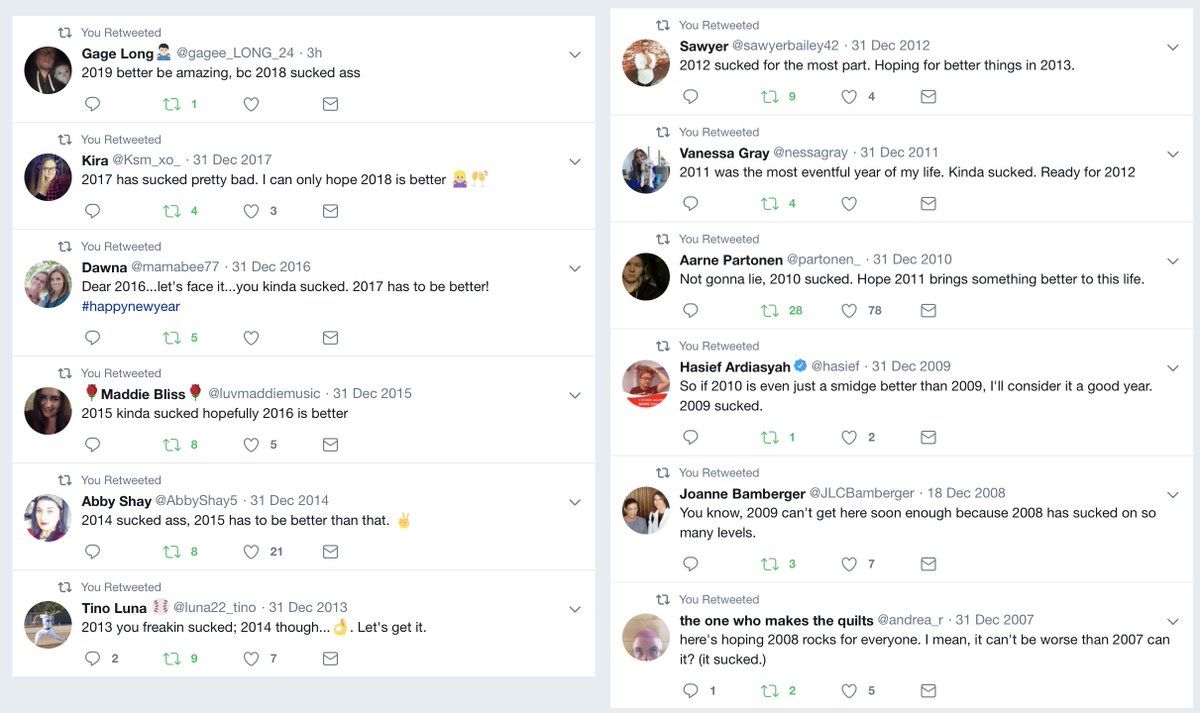Reply to Gage Long's 2019 tweet
Image resolution: width=1200 pixels, height=713 pixels.
tap(92, 104)
